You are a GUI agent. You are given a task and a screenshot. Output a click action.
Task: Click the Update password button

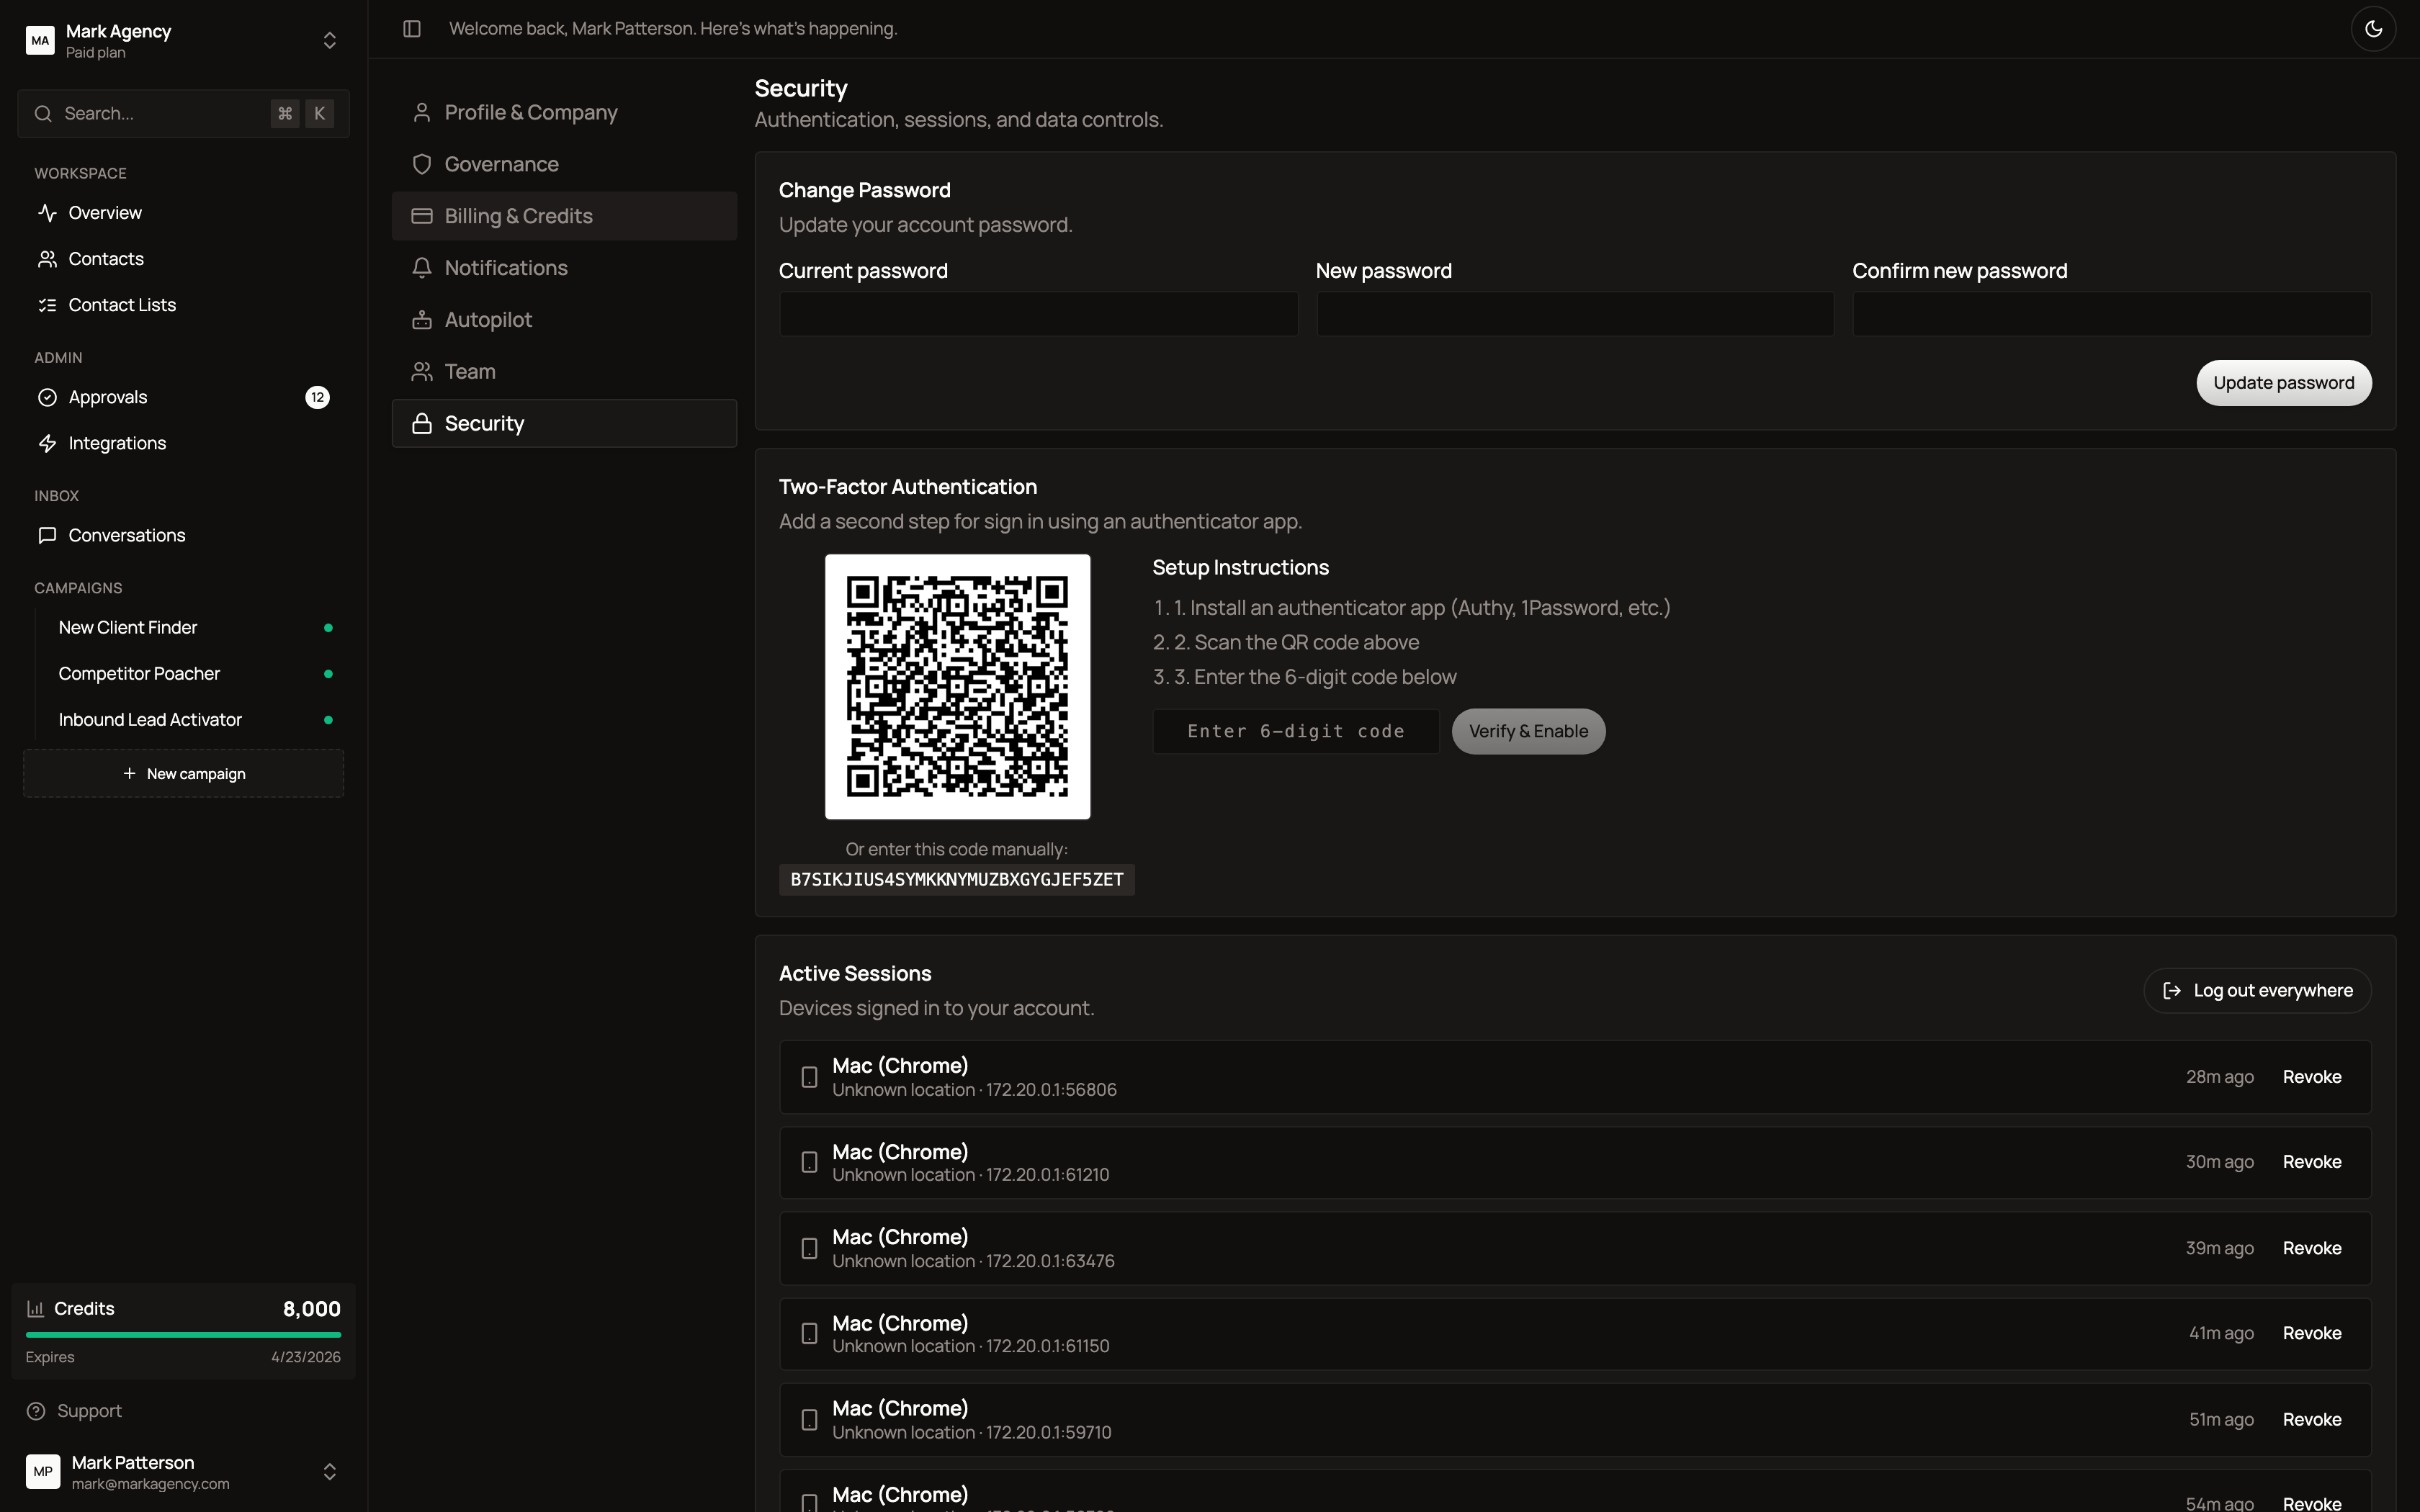tap(2283, 383)
